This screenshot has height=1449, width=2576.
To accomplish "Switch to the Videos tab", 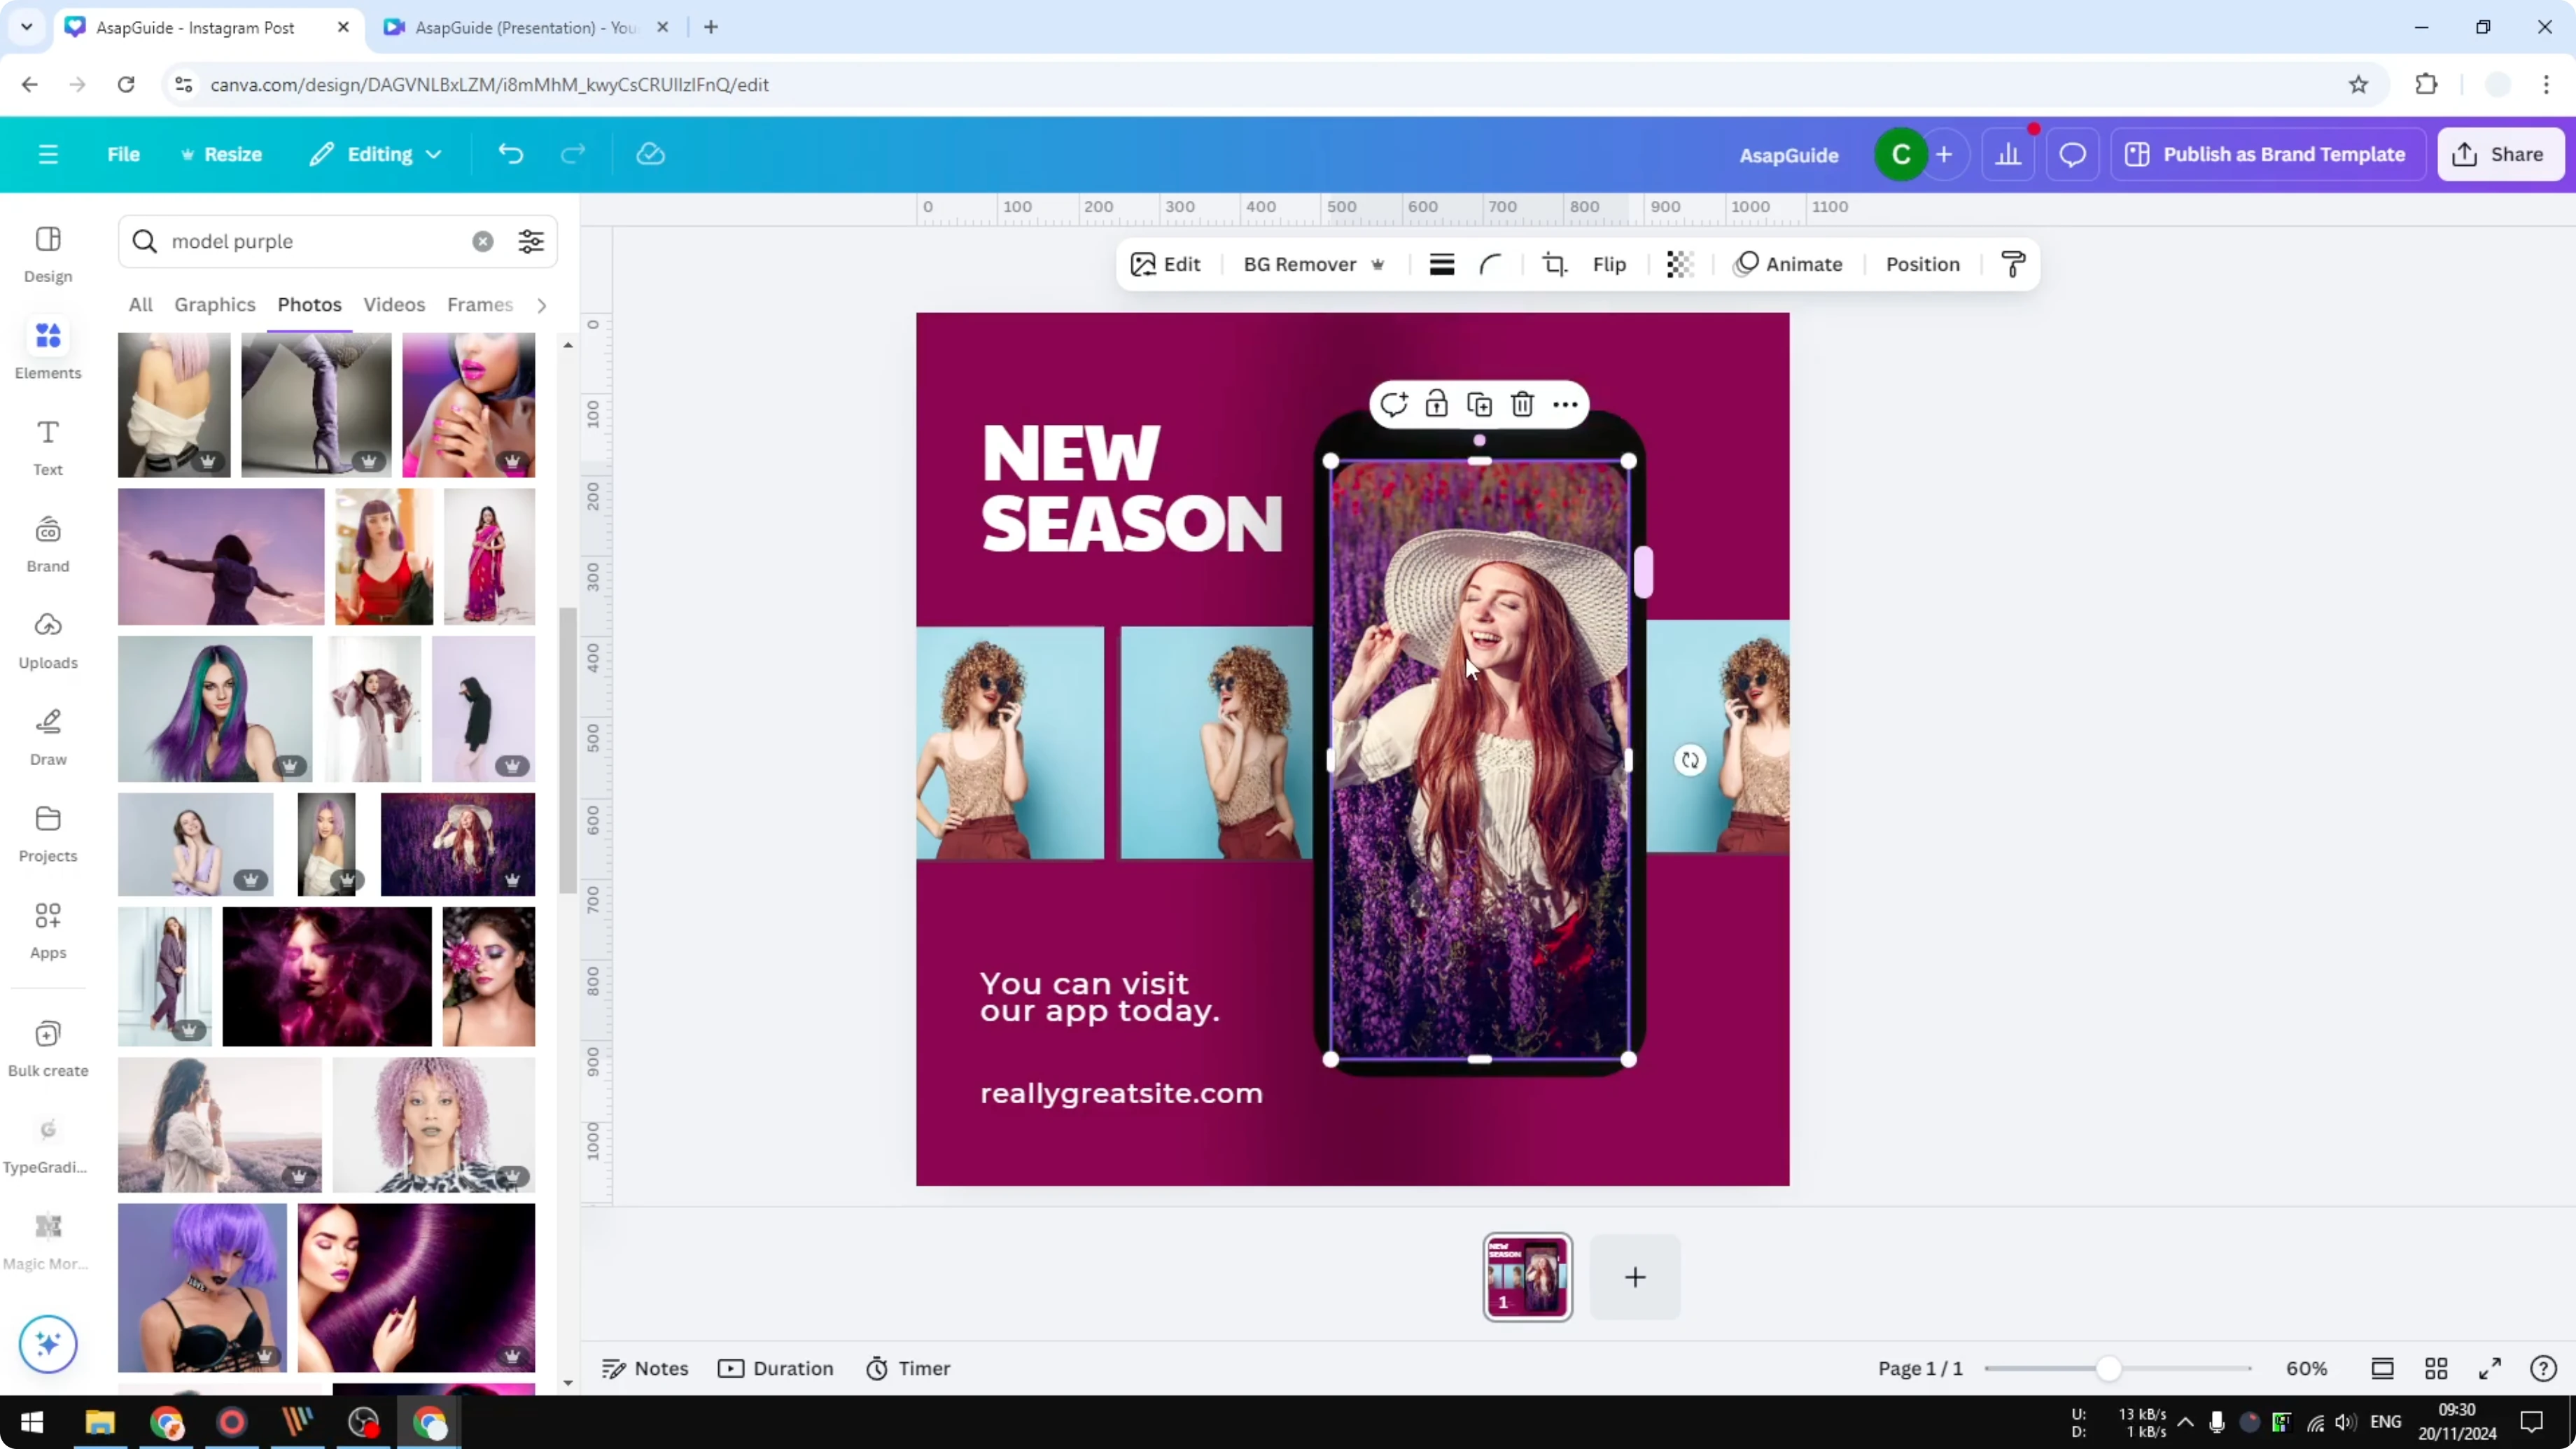I will pyautogui.click(x=393, y=305).
